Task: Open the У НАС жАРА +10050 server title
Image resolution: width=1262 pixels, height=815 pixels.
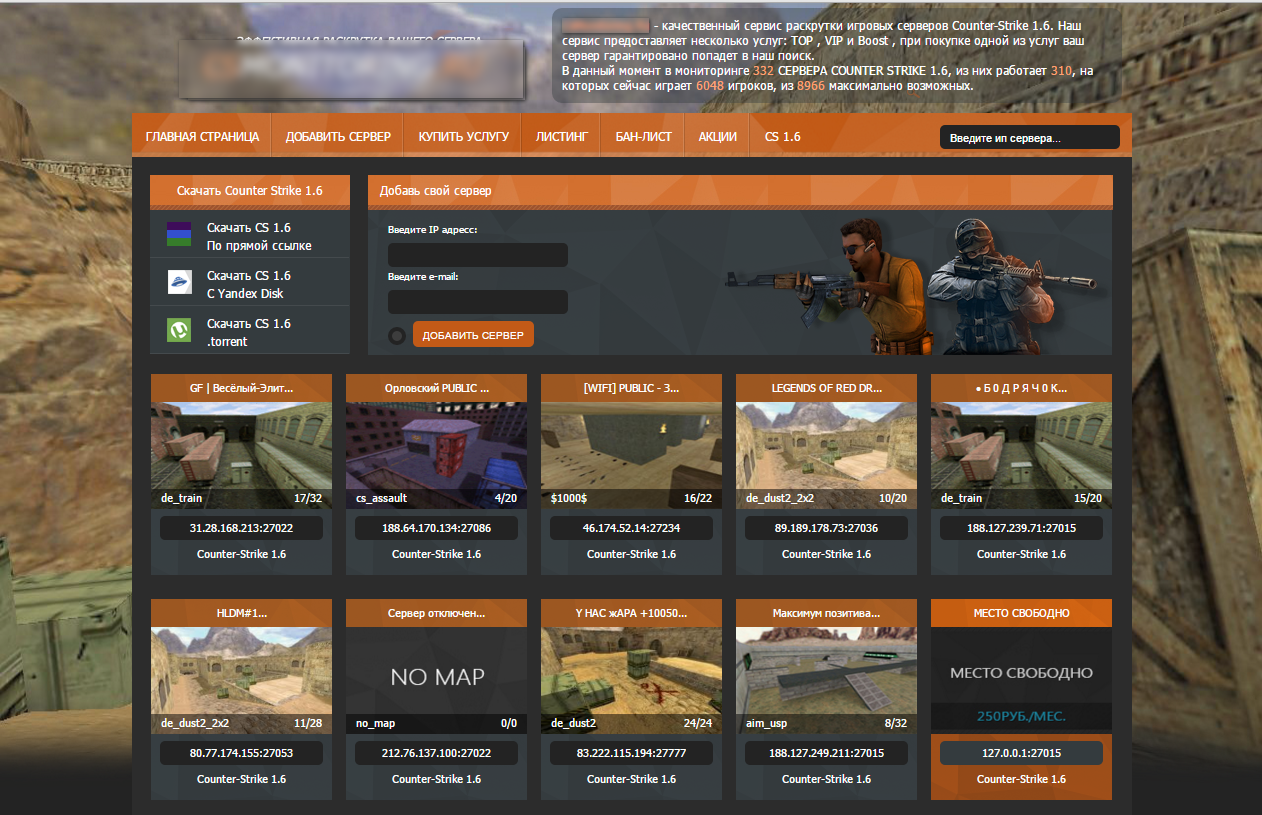Action: [x=631, y=613]
